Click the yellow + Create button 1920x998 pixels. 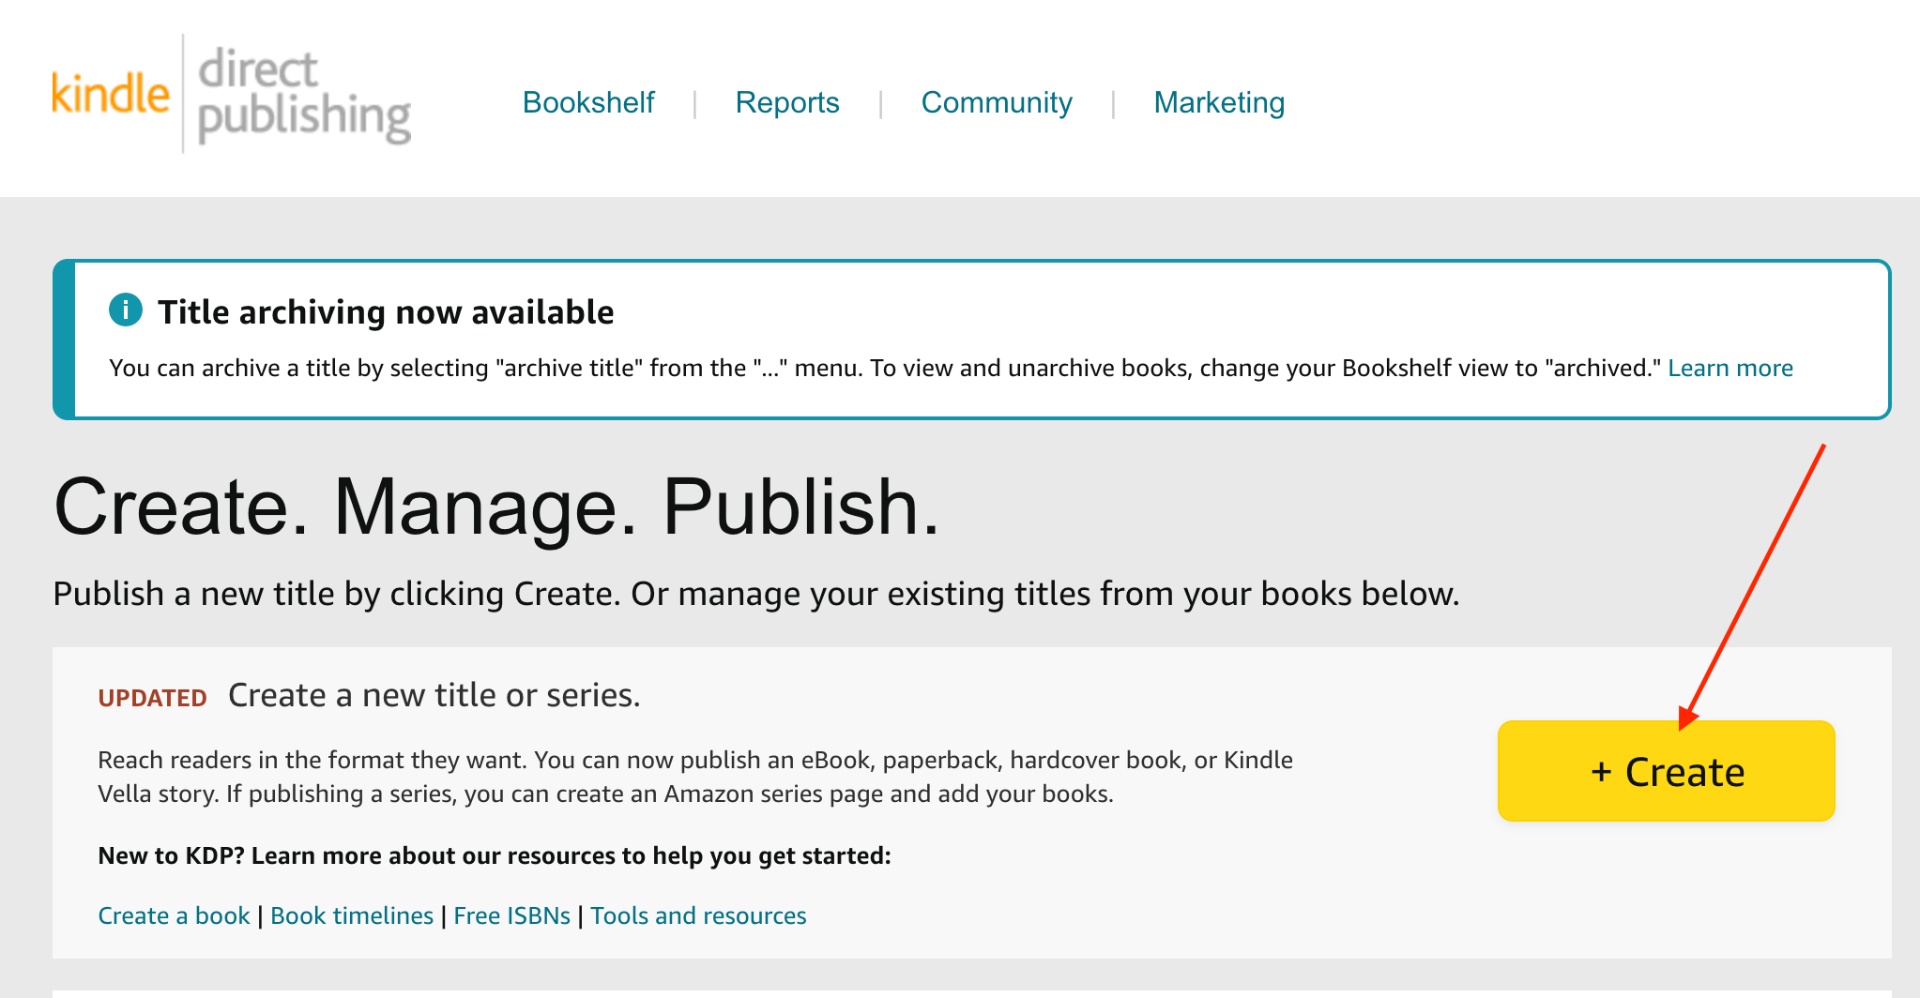click(x=1666, y=771)
